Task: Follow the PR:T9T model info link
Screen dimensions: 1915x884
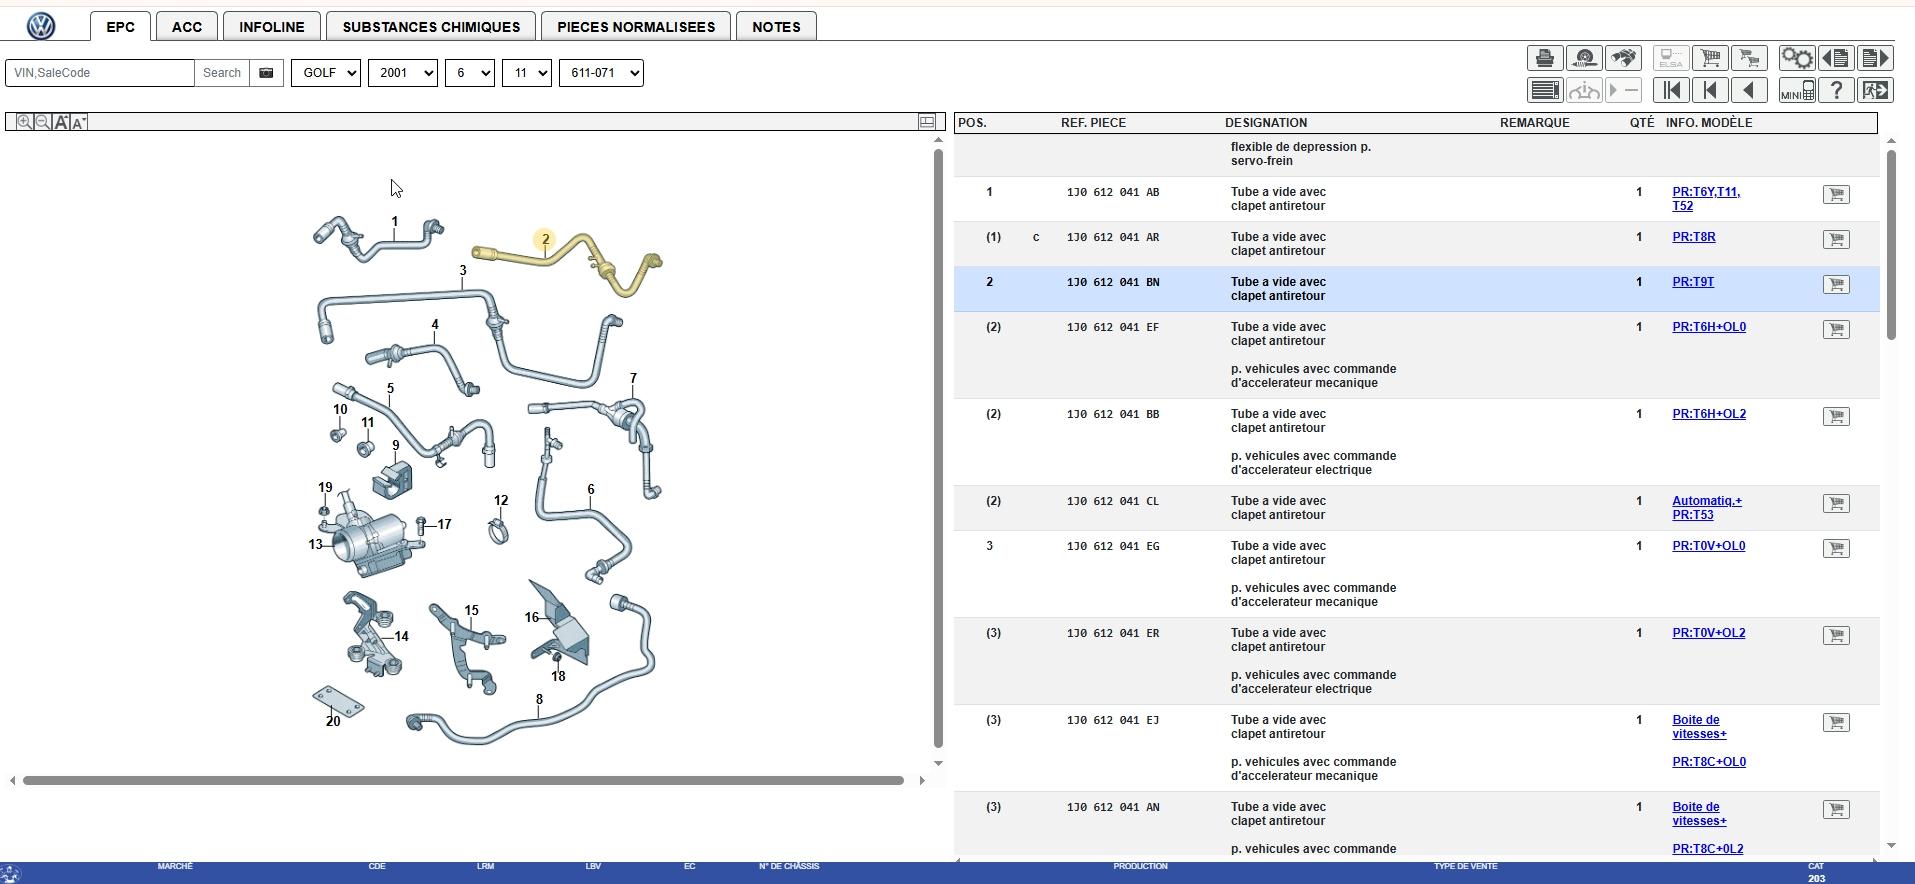Action: coord(1692,282)
